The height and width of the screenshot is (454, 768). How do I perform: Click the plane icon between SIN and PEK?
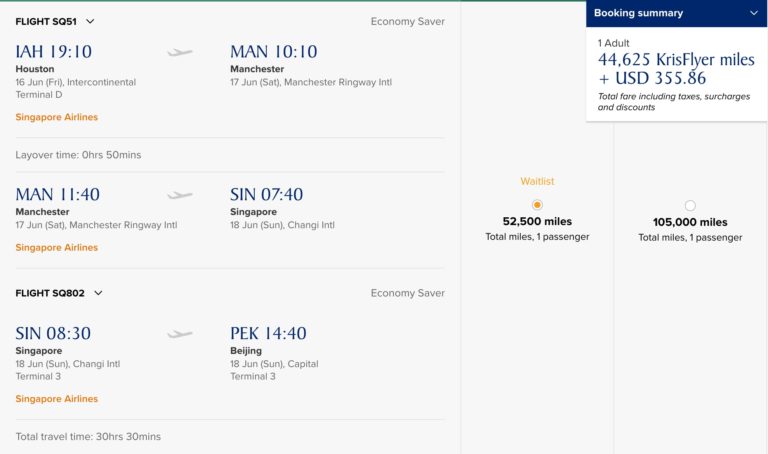[180, 334]
